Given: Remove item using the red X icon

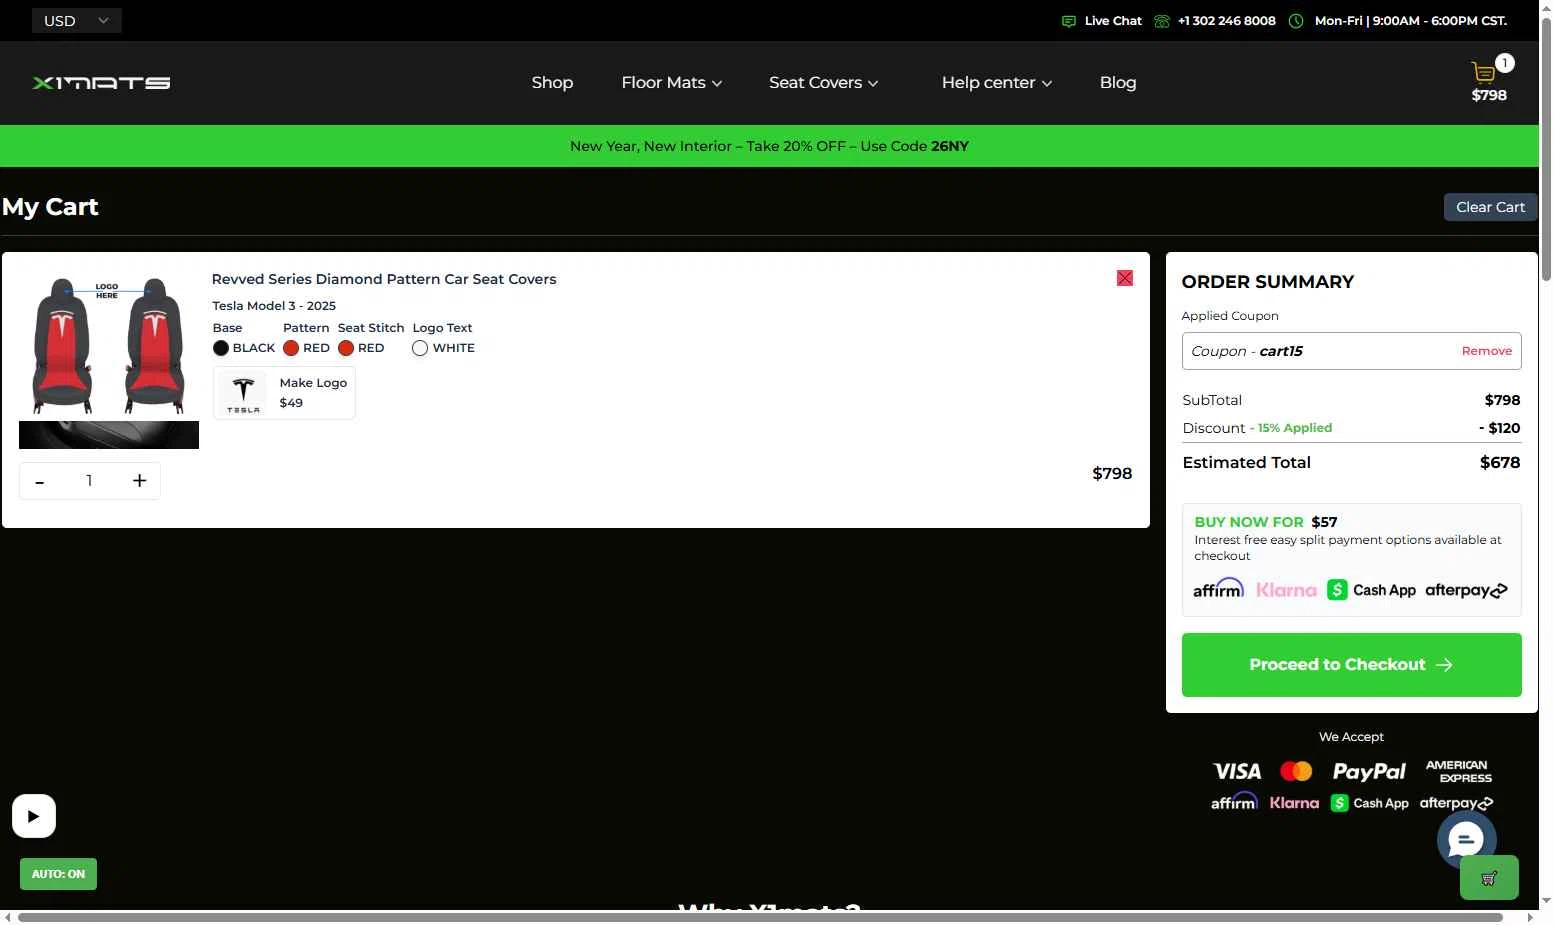Looking at the screenshot, I should 1125,278.
